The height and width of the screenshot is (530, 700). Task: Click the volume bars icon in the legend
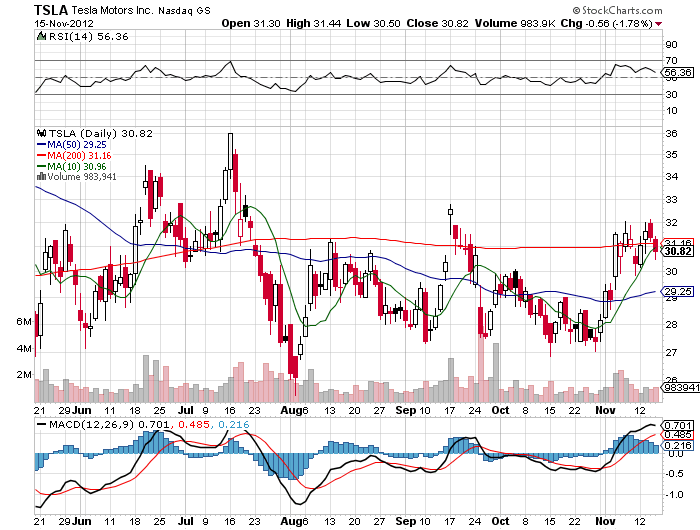tap(41, 177)
